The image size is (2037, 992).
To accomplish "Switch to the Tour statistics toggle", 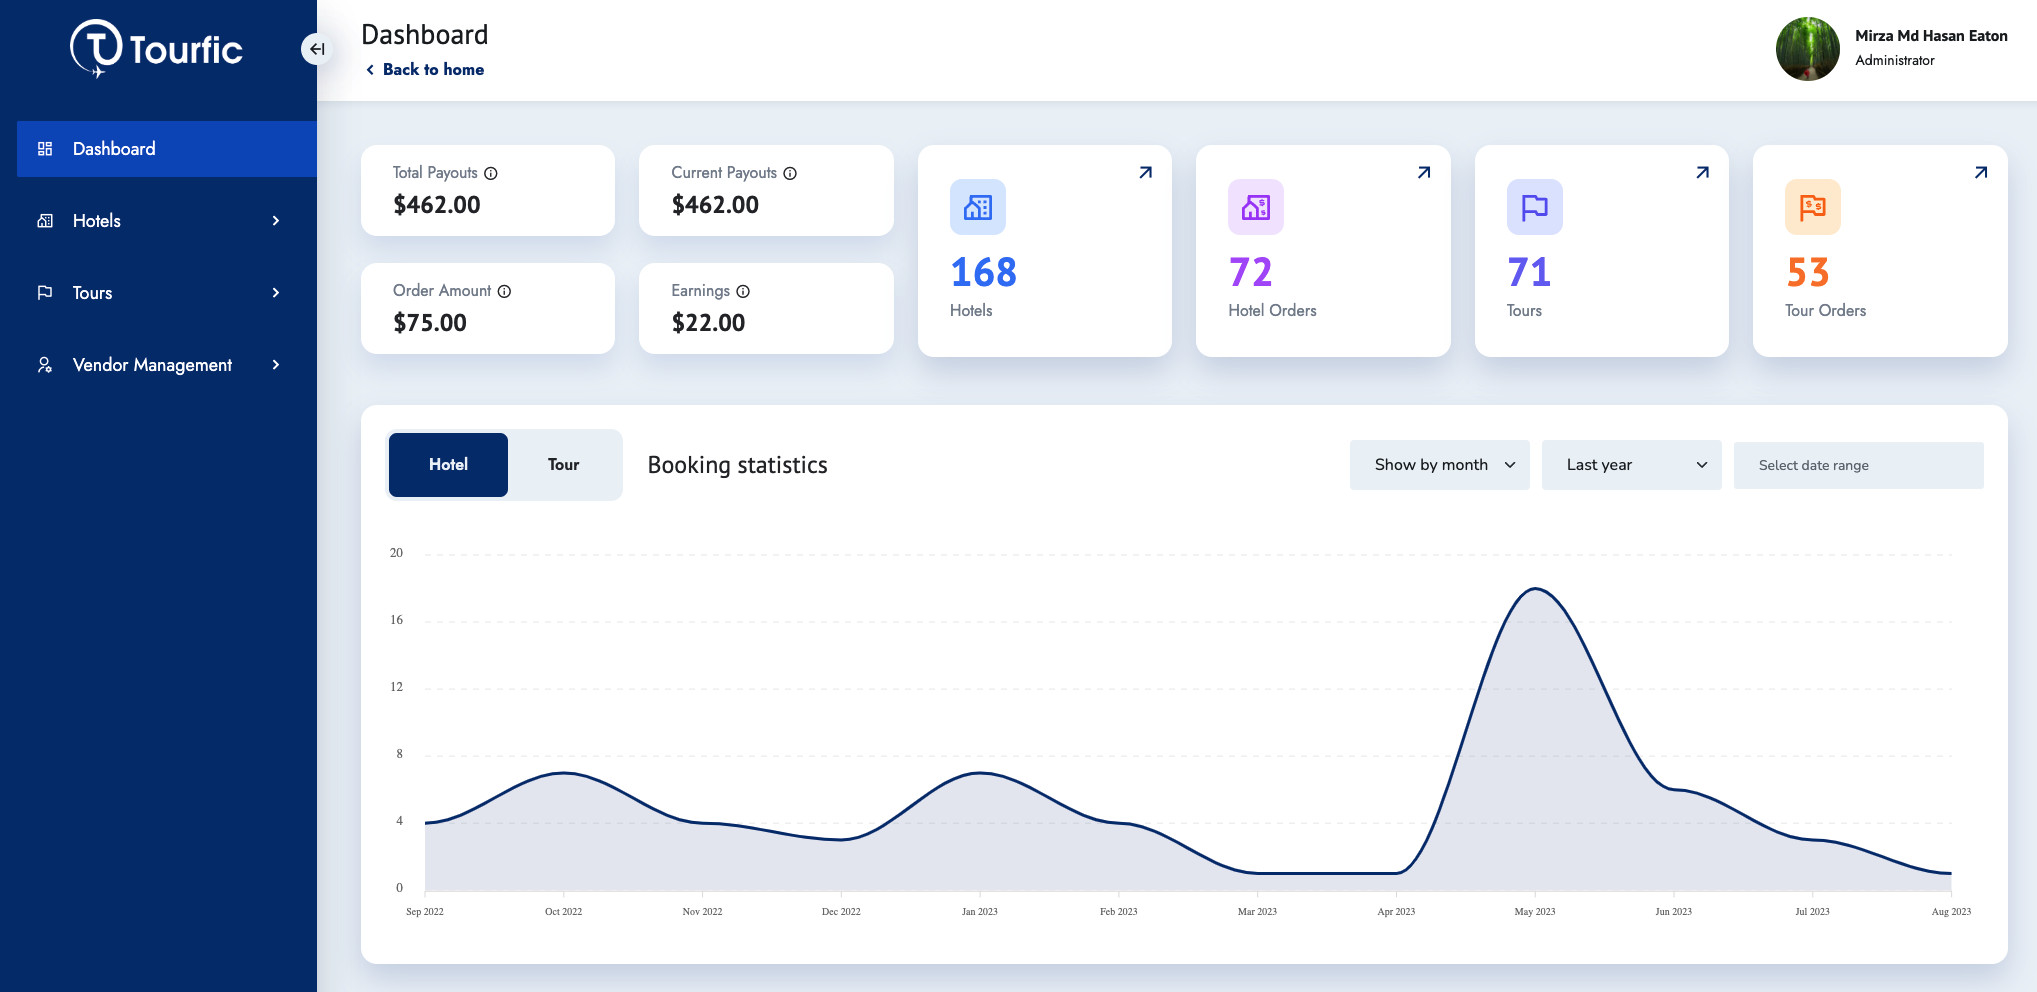I will (x=563, y=464).
